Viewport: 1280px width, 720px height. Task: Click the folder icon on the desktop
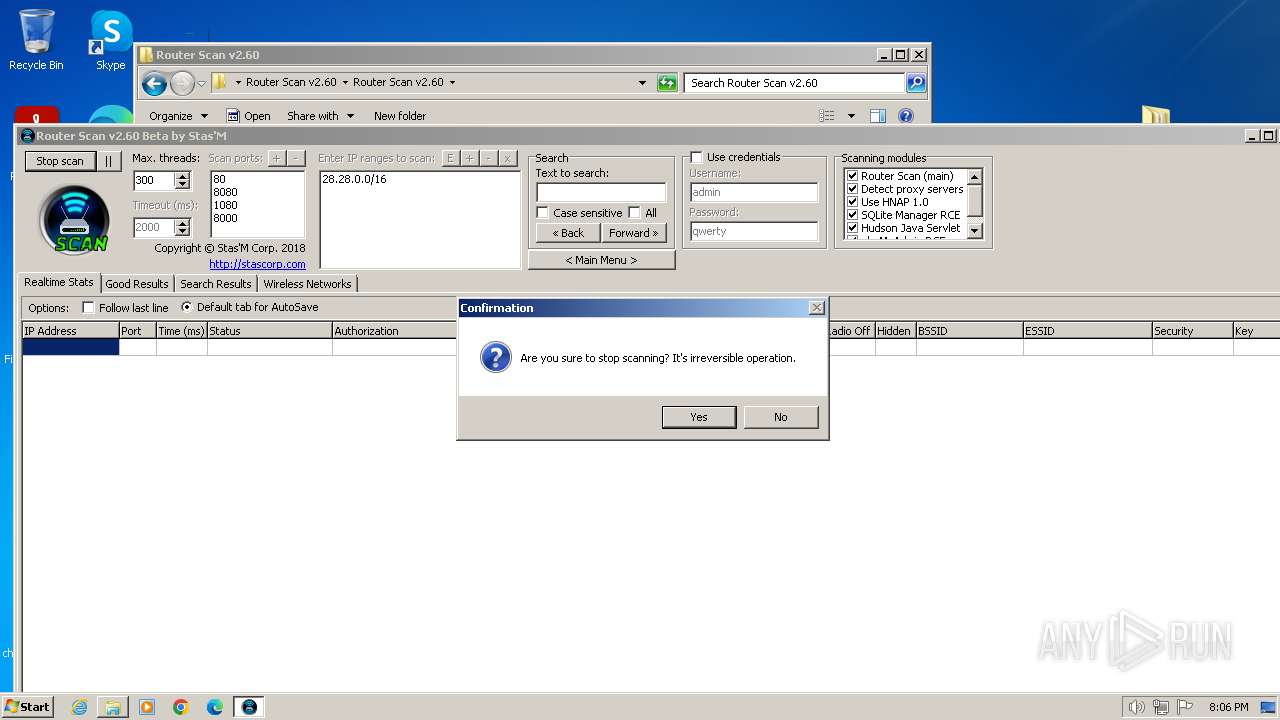pos(1155,115)
